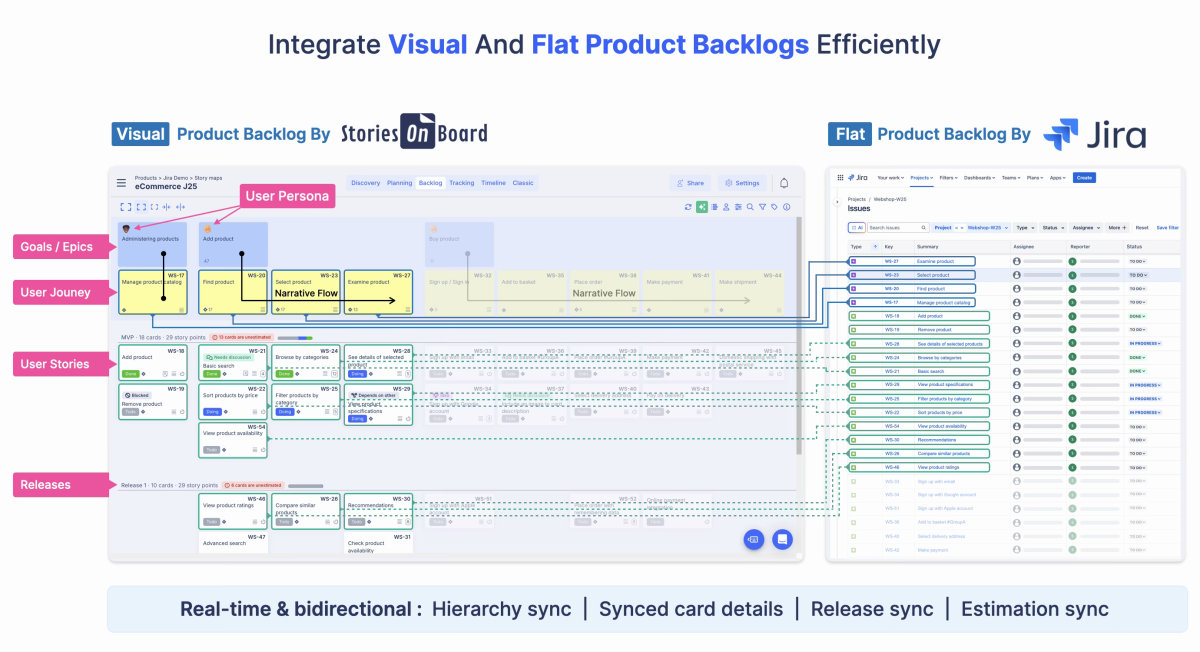Expand the Jira sidebar with the chevron

point(837,202)
